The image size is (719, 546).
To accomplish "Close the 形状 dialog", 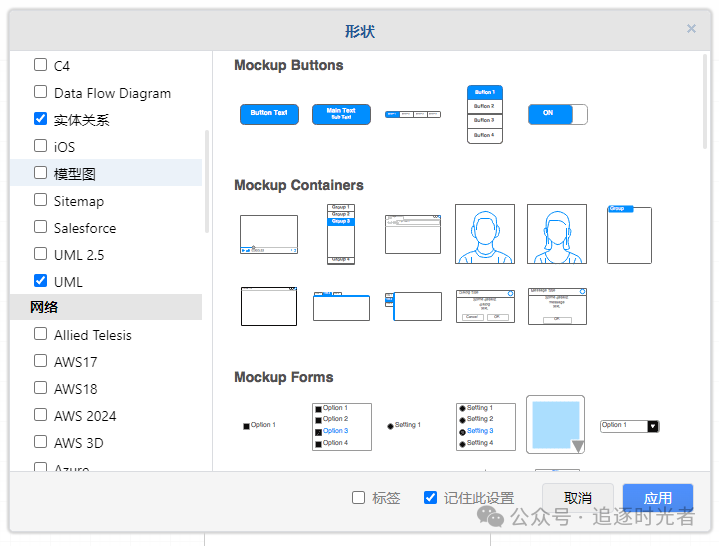I will (x=691, y=29).
